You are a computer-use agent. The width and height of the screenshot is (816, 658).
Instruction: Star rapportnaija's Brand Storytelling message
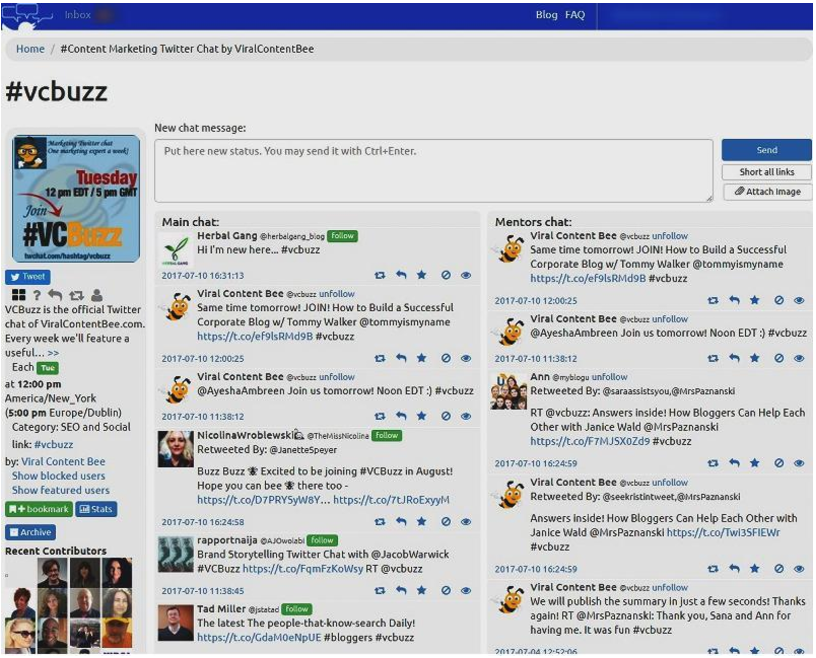coord(422,590)
